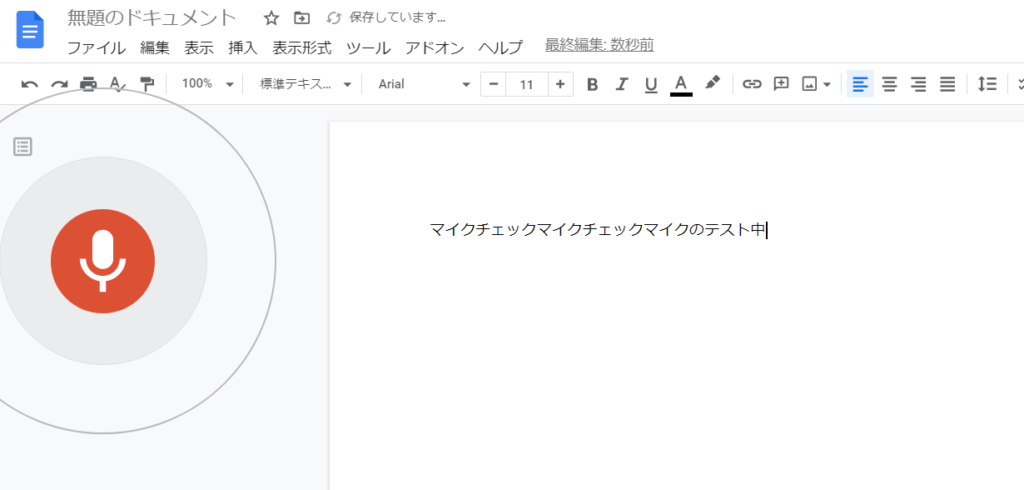1024x490 pixels.
Task: Run spelling and grammar check
Action: 118,84
